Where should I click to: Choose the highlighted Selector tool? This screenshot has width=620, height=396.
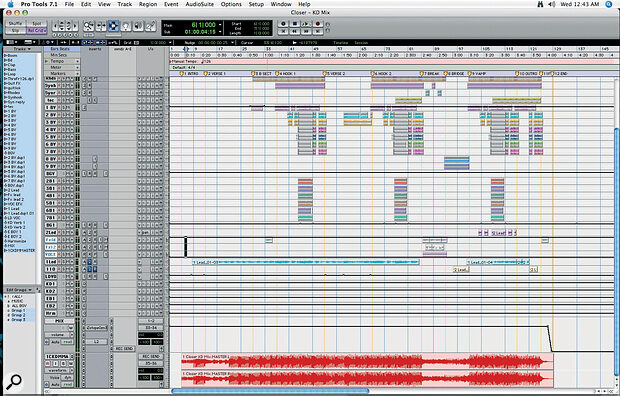coord(113,26)
